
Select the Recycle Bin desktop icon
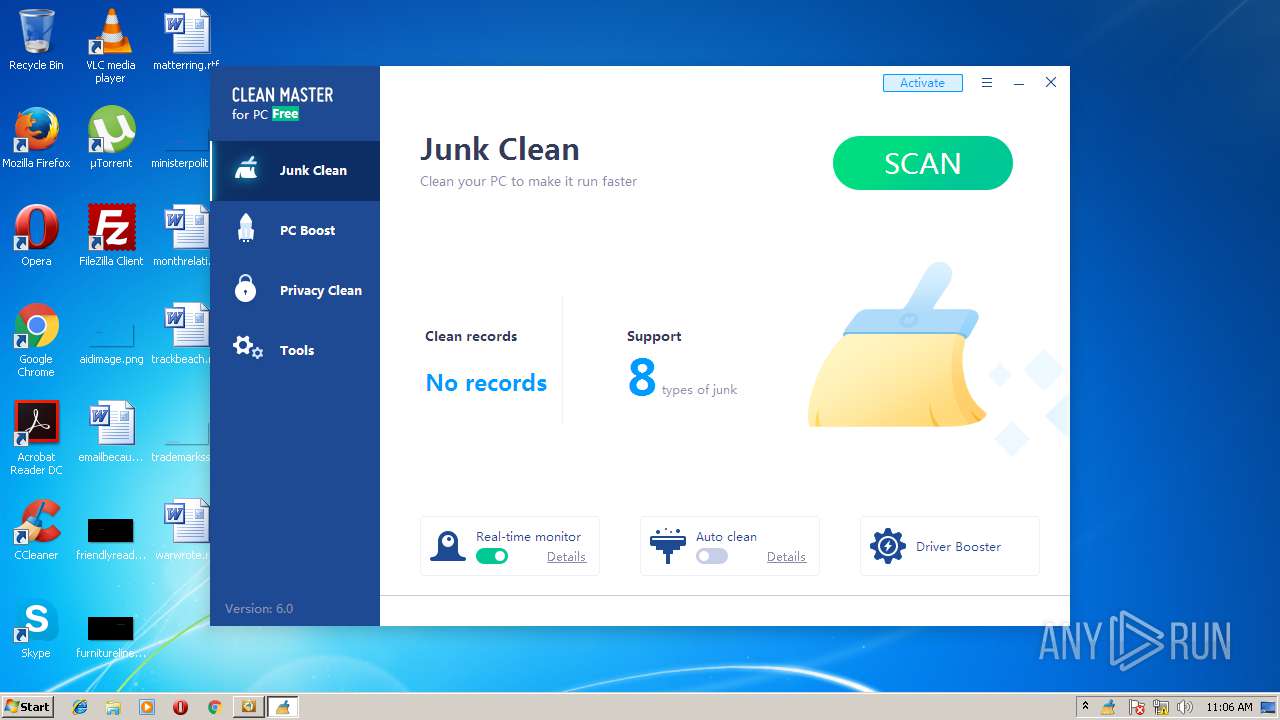[x=36, y=41]
